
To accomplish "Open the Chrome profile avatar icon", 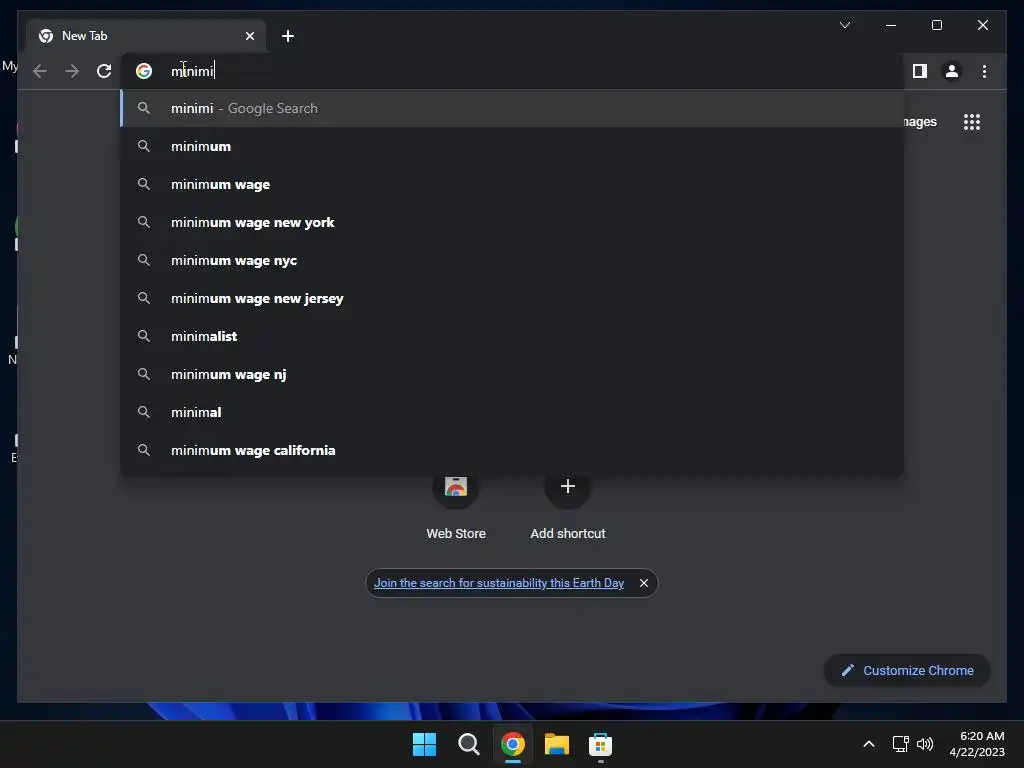I will click(x=952, y=71).
